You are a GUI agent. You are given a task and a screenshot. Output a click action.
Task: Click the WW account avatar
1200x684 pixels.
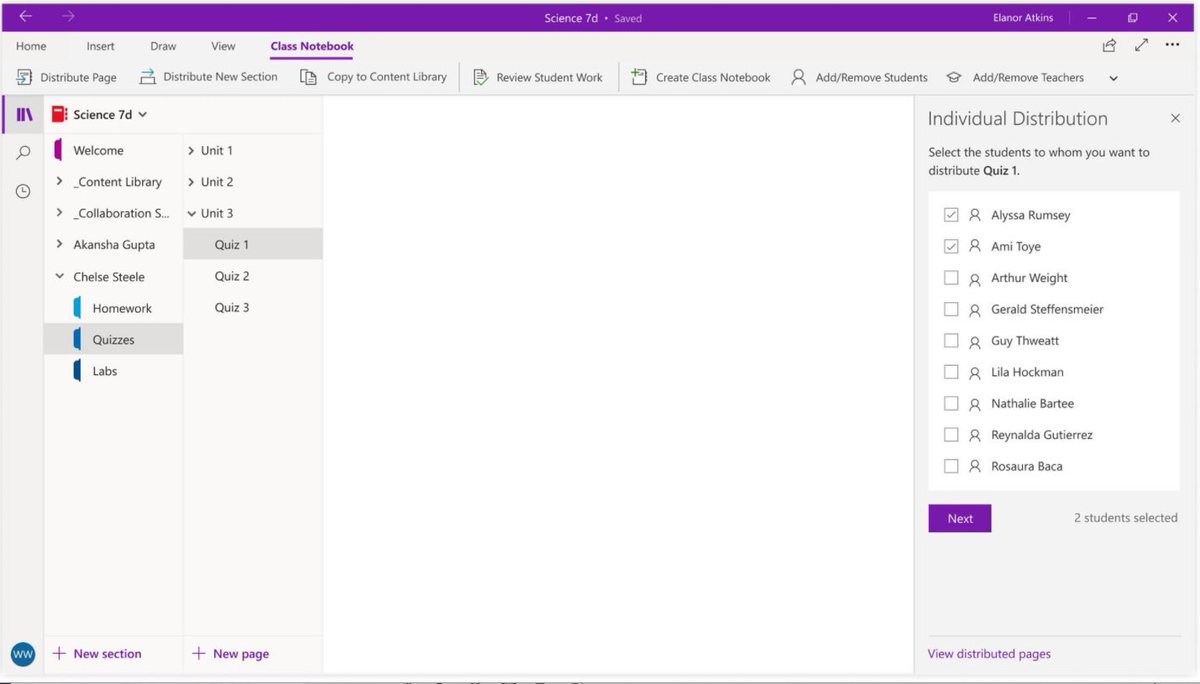[x=23, y=654]
